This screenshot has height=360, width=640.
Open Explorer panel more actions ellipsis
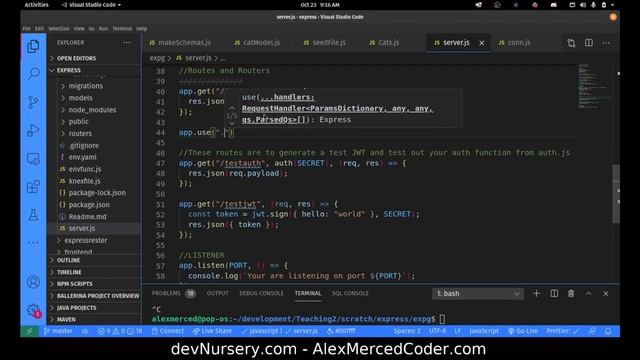coord(127,42)
